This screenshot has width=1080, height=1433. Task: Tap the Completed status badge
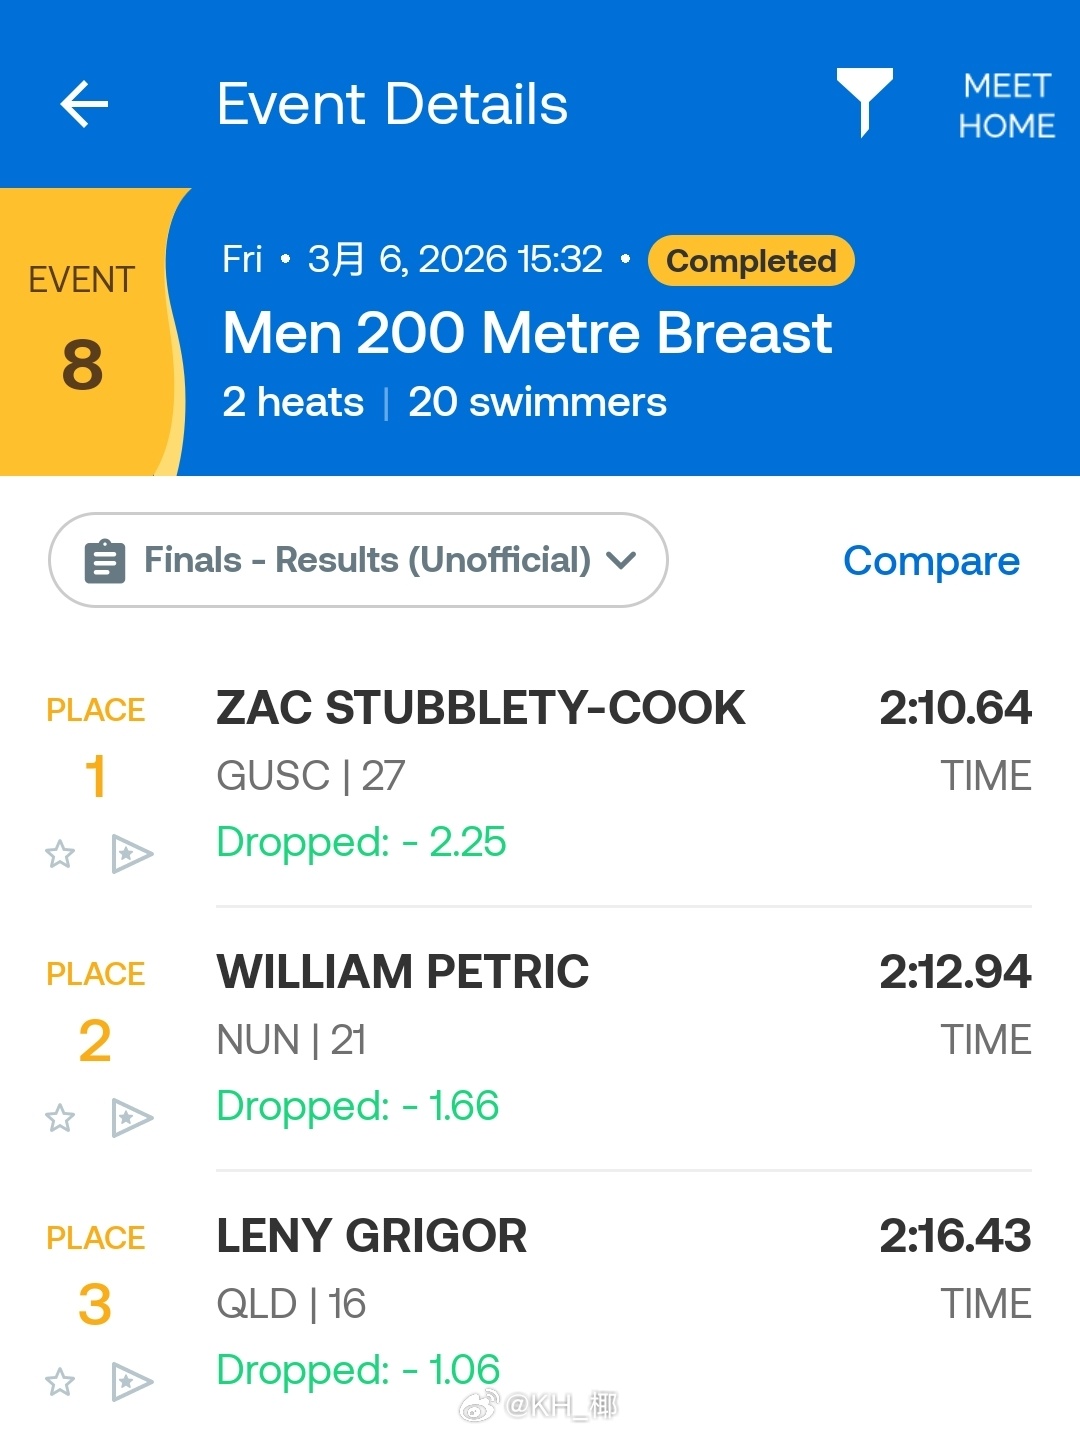pyautogui.click(x=751, y=261)
